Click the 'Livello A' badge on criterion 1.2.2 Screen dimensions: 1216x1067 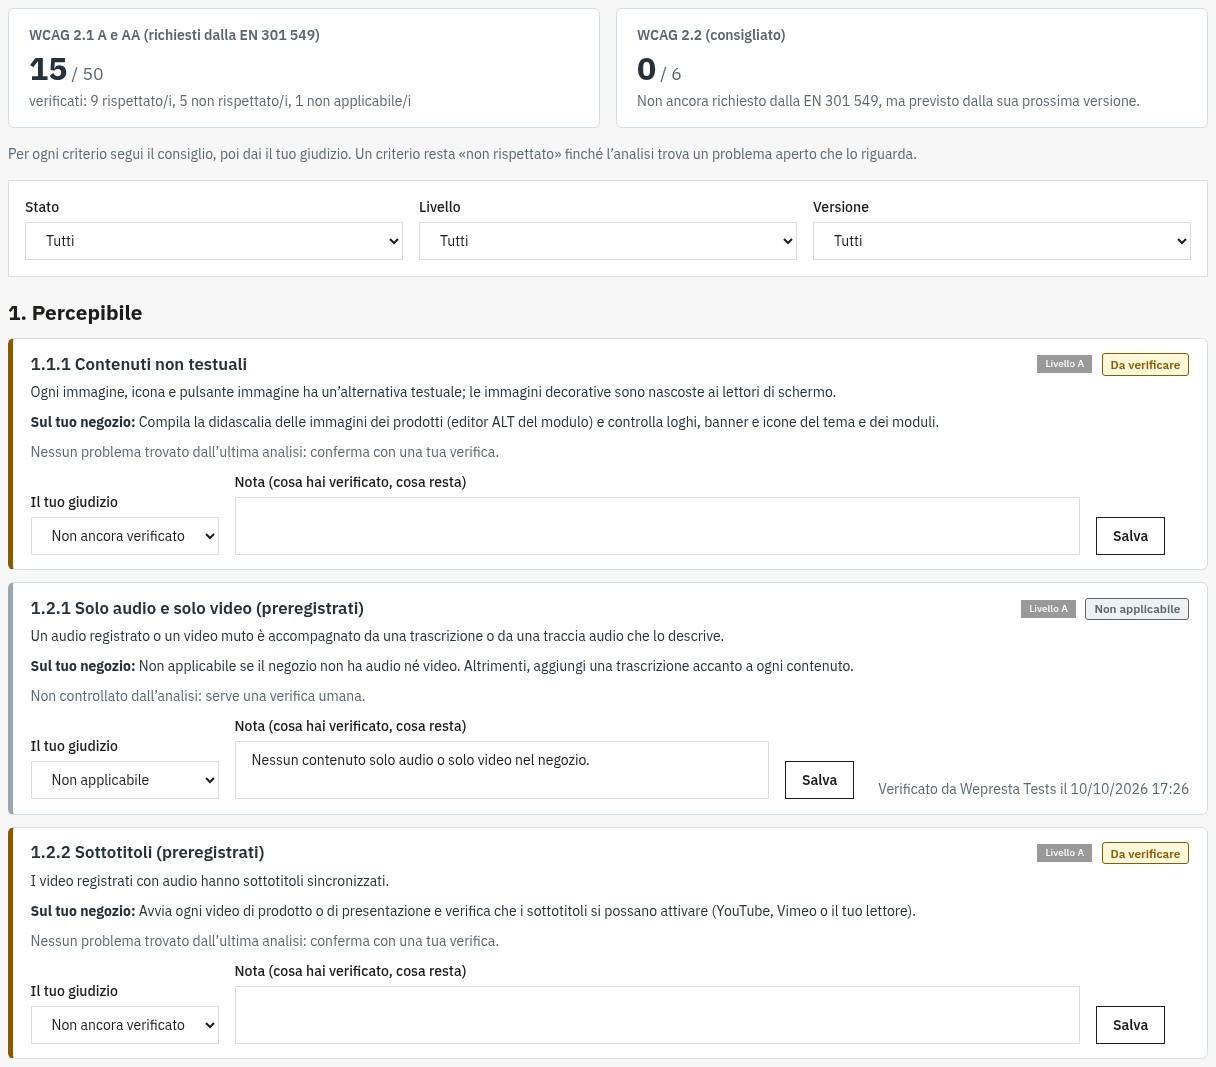[x=1064, y=853]
